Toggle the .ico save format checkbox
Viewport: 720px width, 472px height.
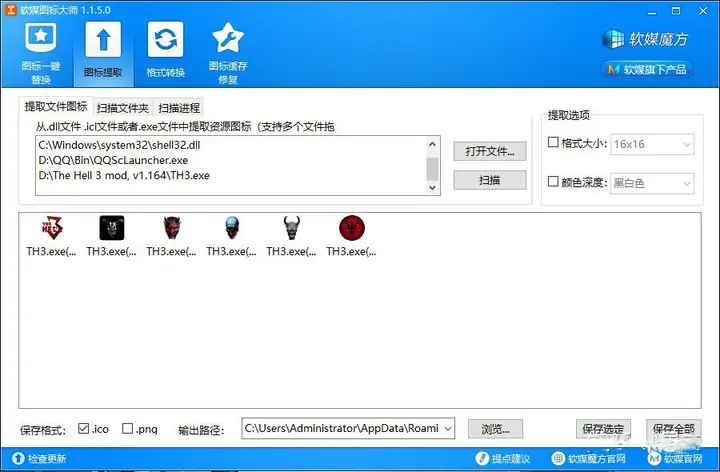click(83, 428)
